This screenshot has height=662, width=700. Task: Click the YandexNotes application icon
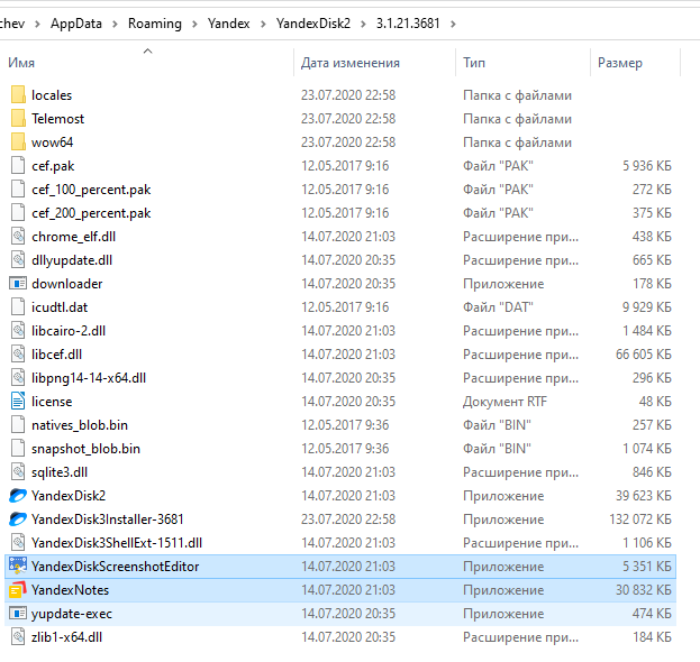18,590
